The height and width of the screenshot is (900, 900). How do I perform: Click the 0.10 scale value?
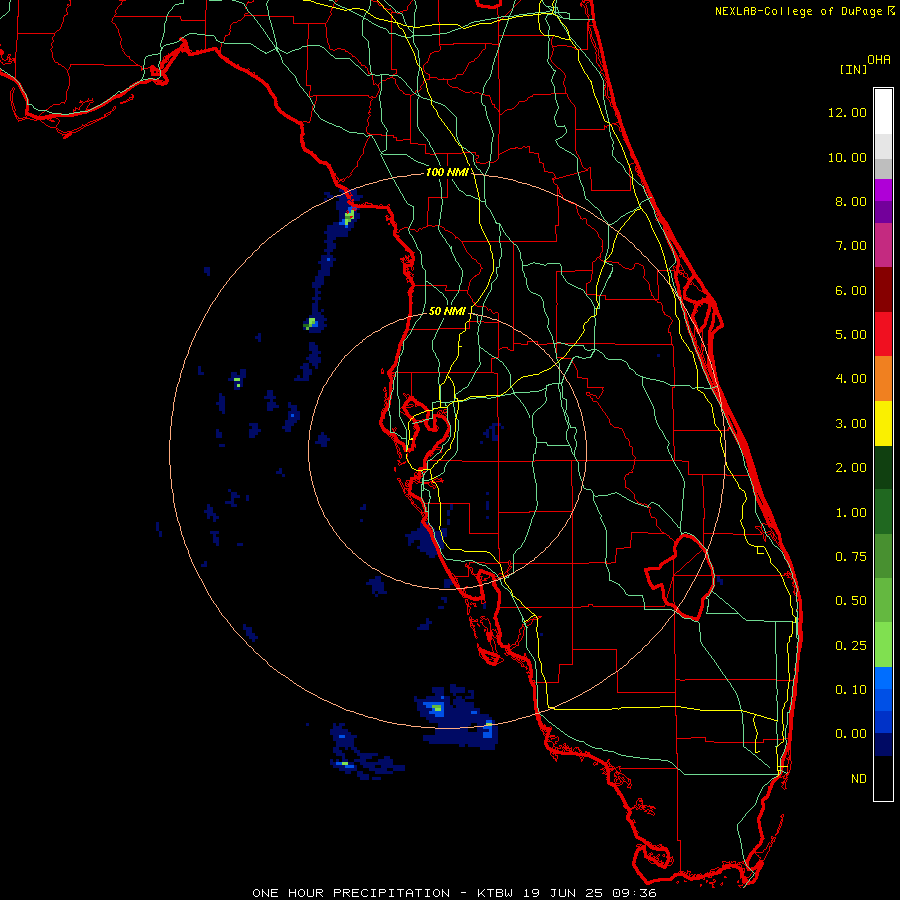pos(851,690)
